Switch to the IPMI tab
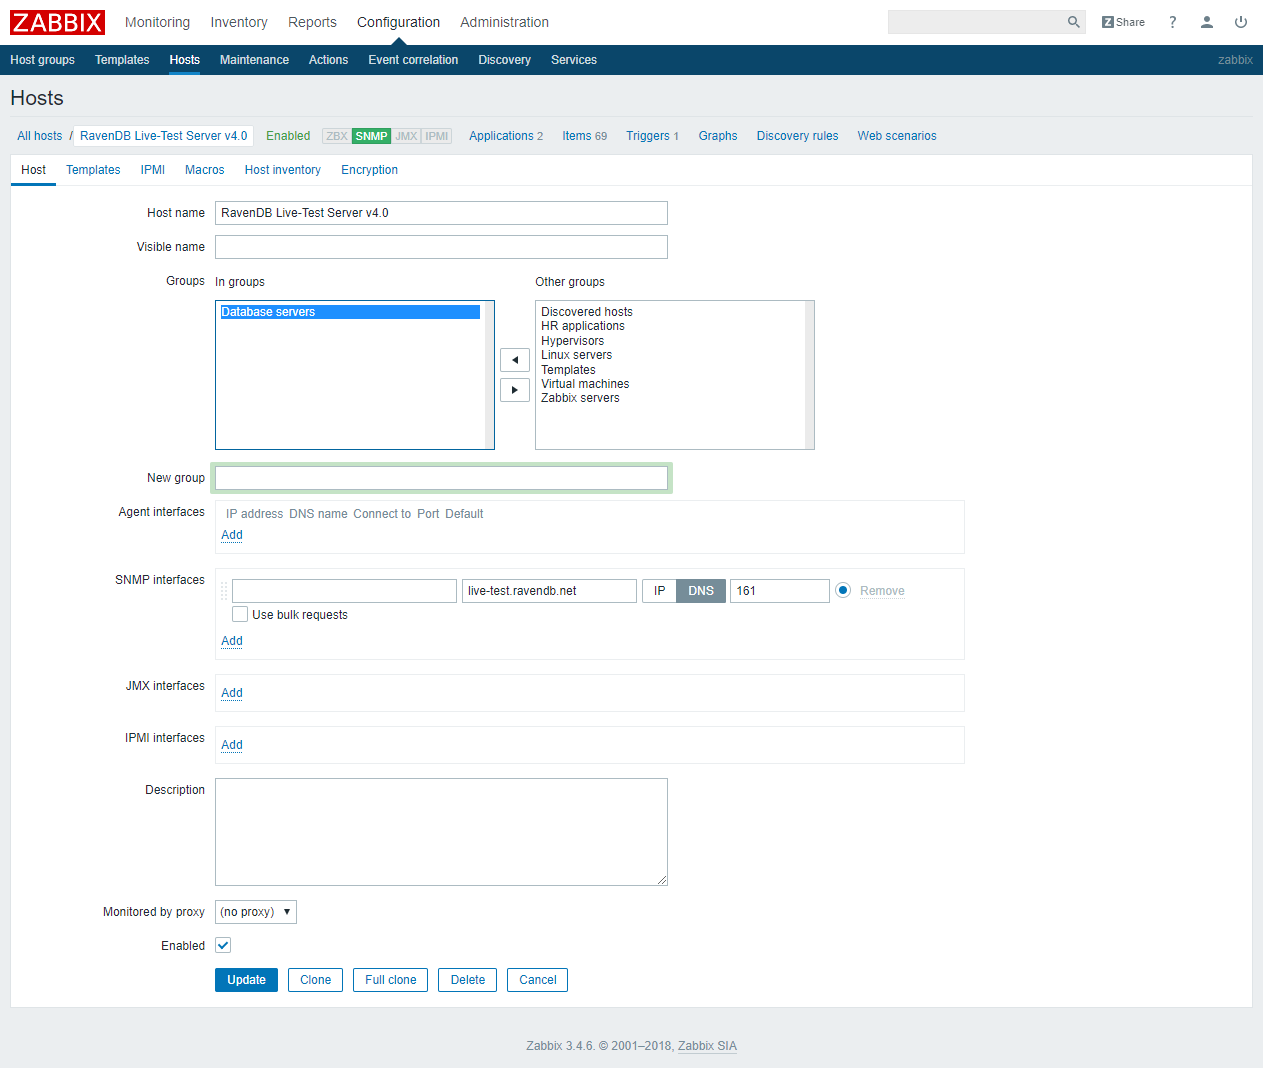Screen dimensions: 1263x1068 (x=153, y=170)
